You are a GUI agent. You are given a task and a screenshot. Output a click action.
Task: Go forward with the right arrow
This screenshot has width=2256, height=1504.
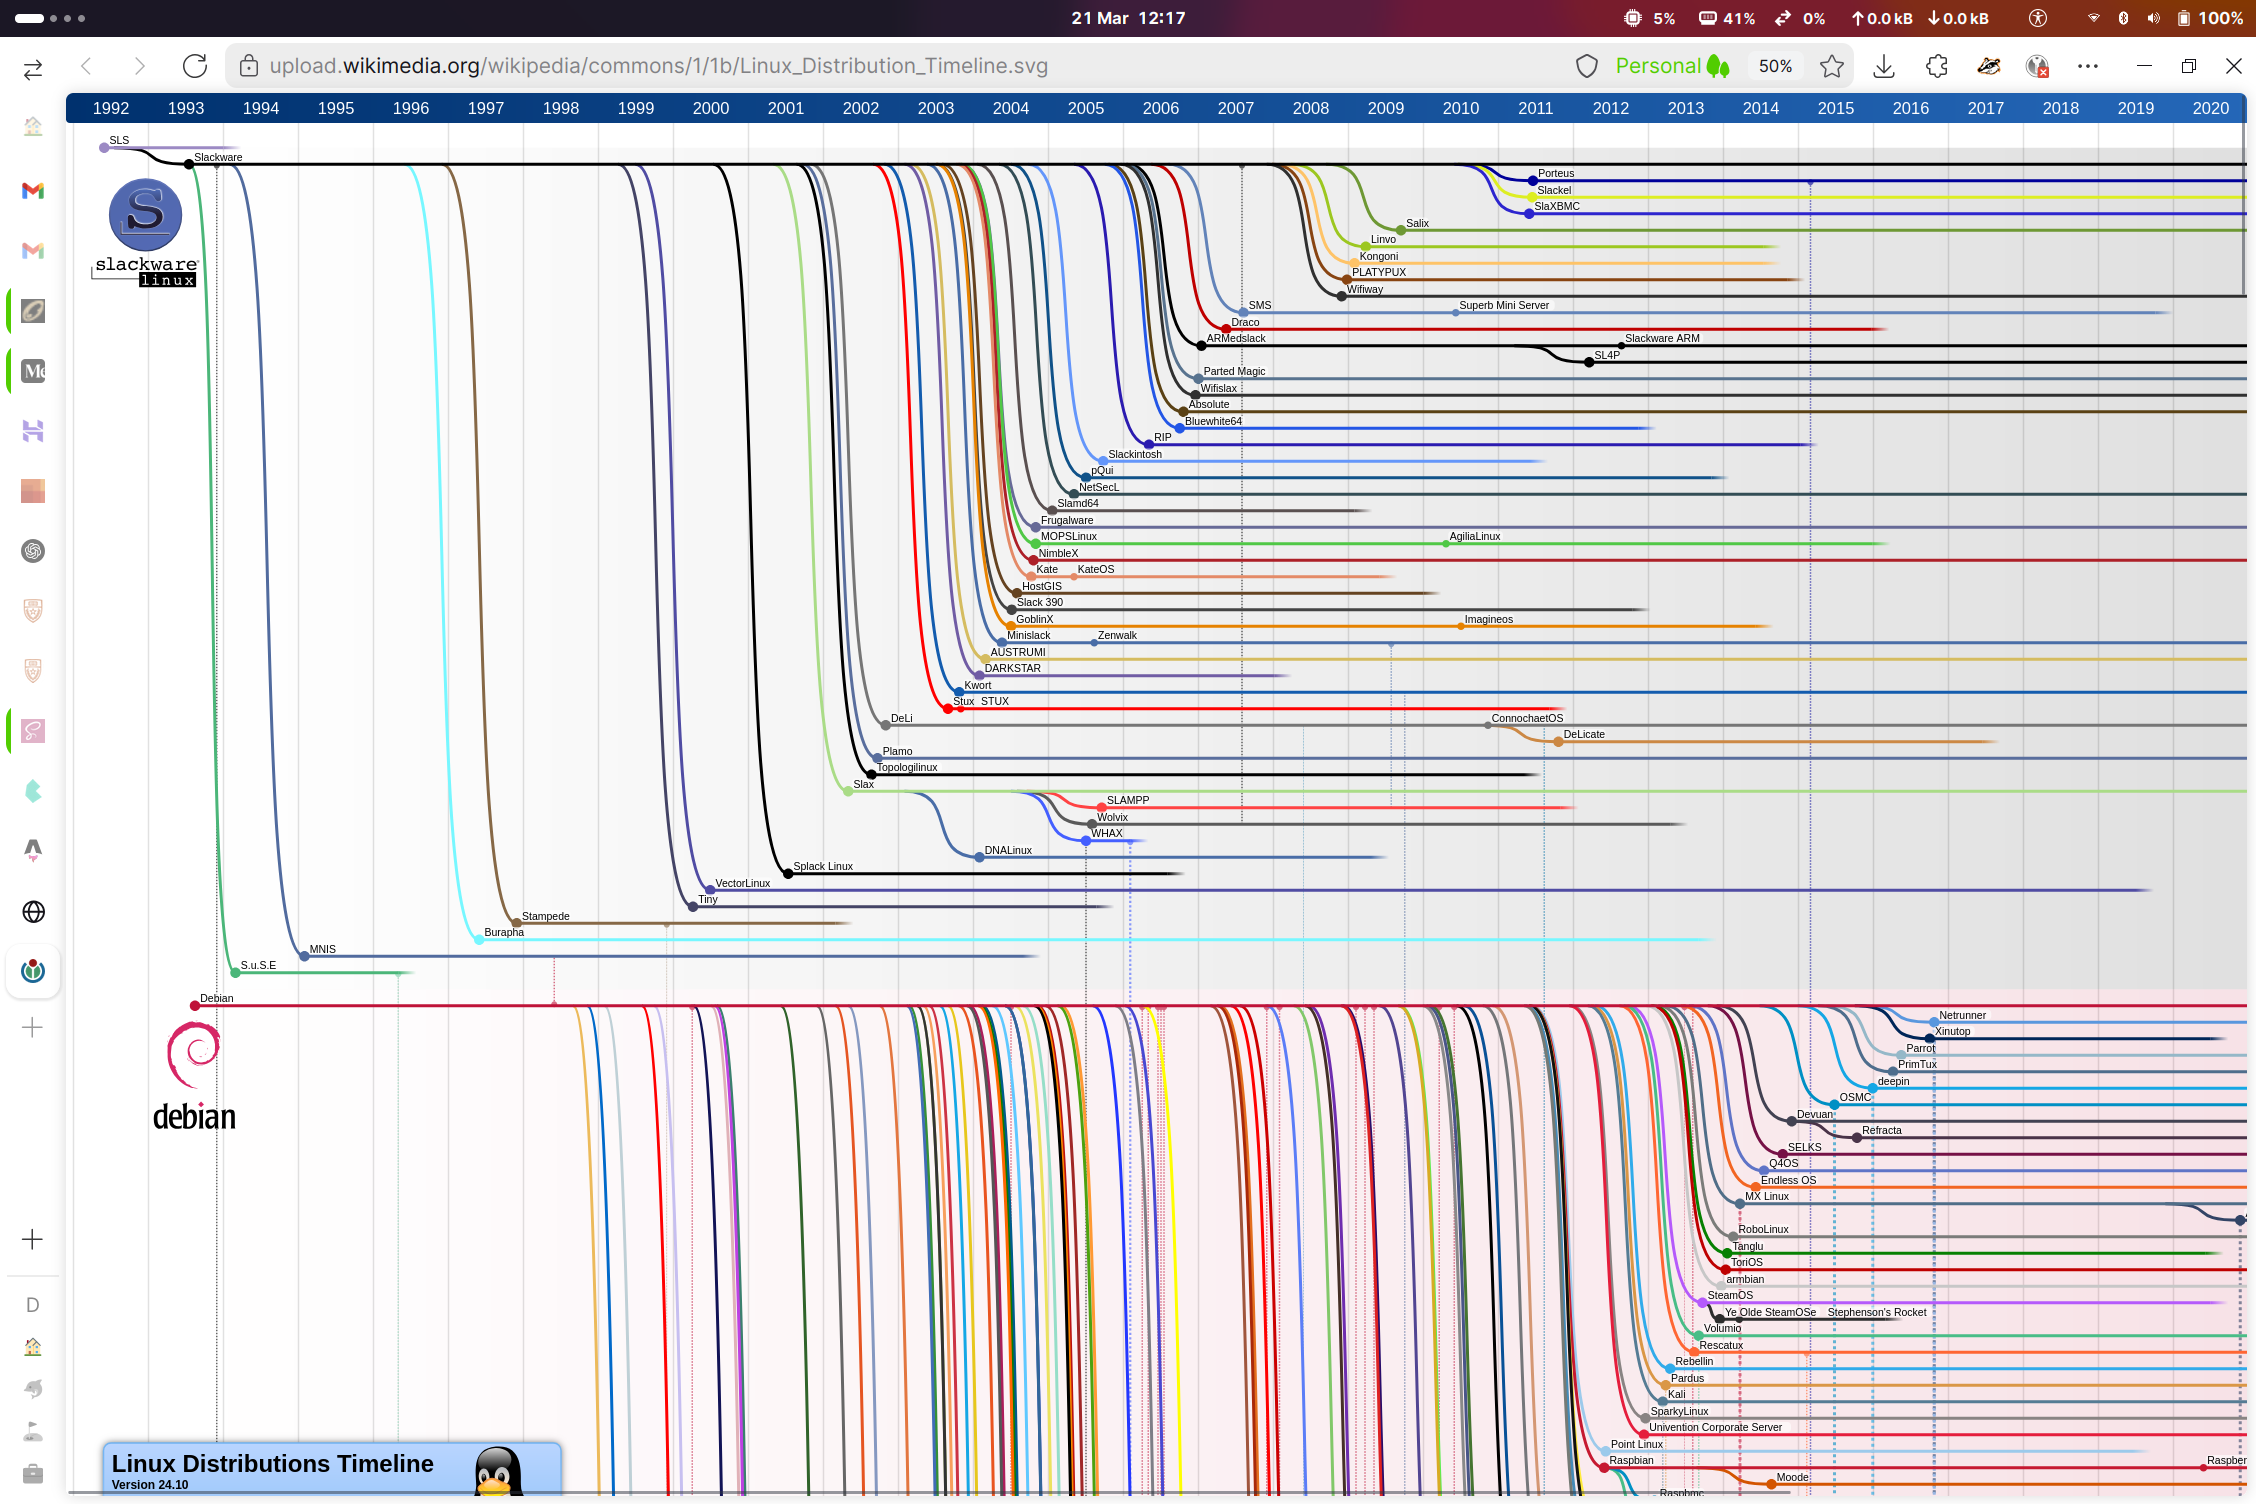click(139, 66)
